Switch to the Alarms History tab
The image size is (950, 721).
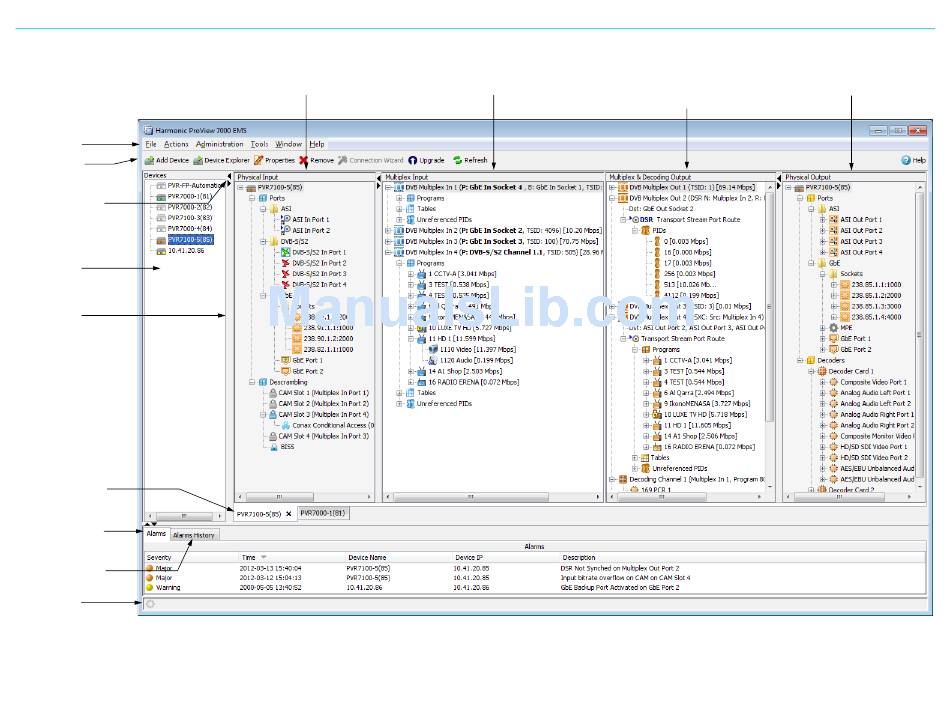(x=194, y=536)
